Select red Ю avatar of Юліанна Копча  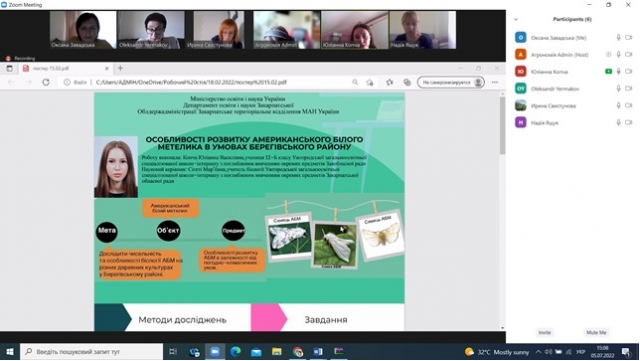pos(520,71)
